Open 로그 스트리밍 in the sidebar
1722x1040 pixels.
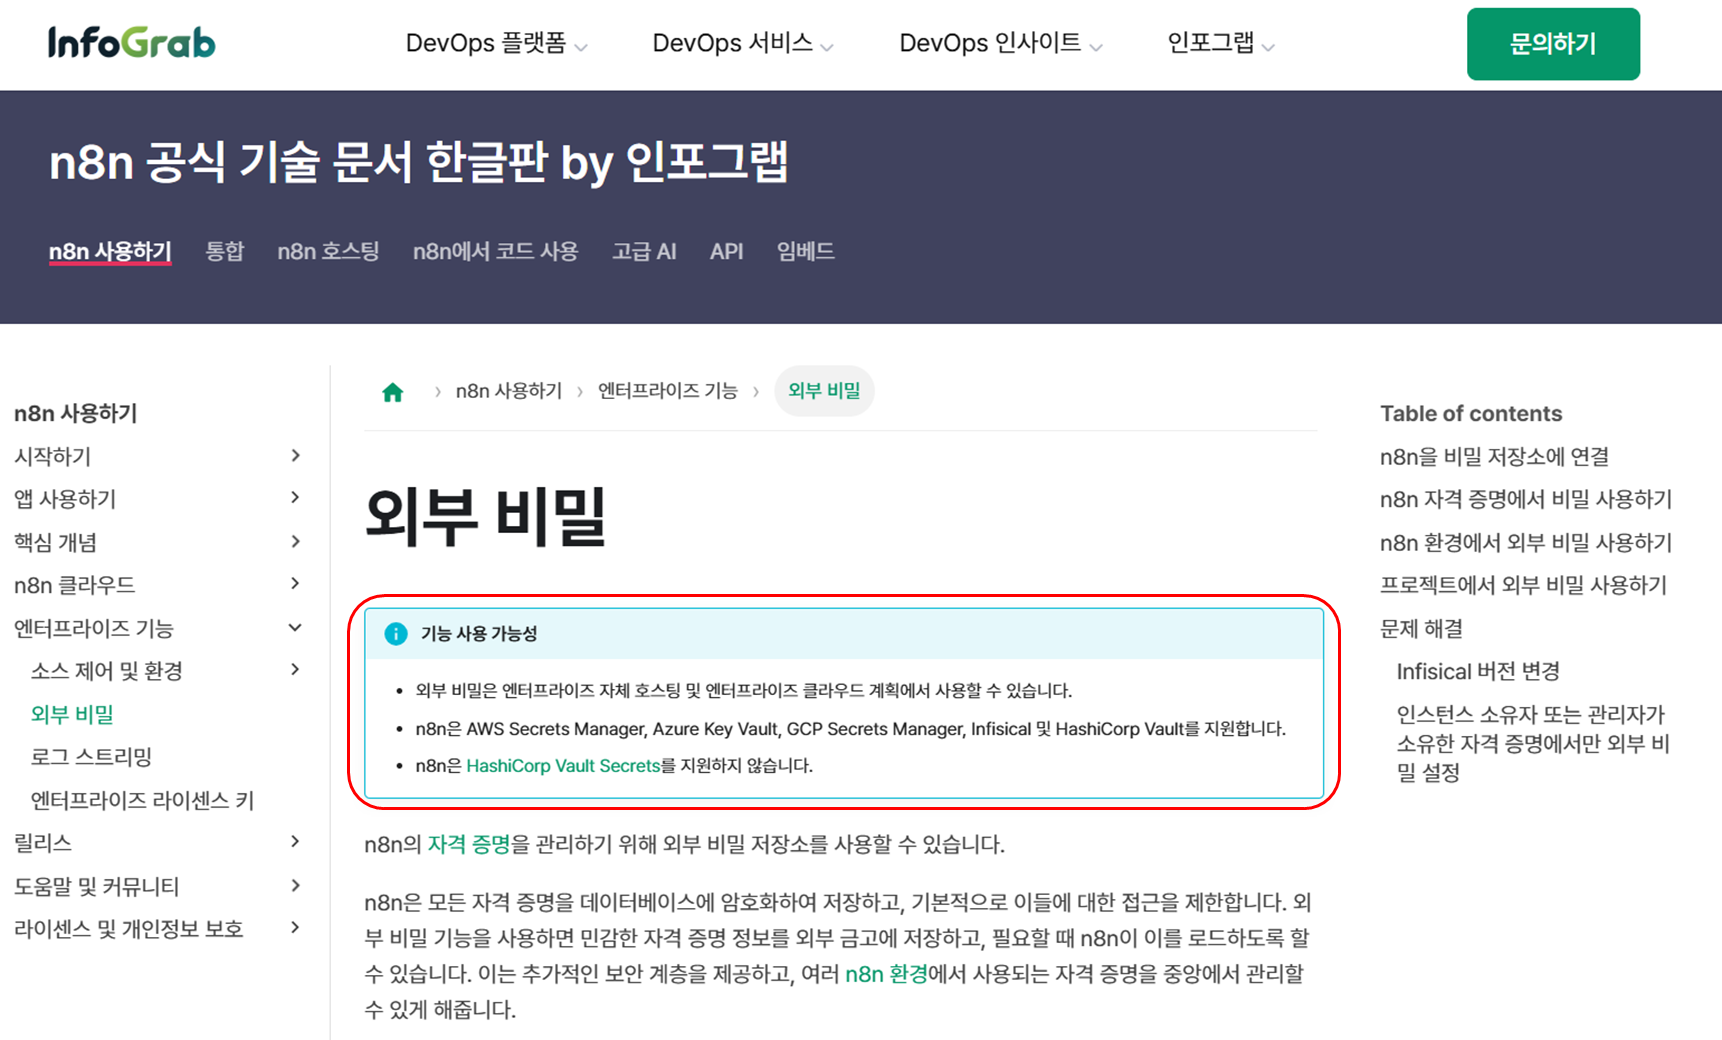pyautogui.click(x=91, y=757)
